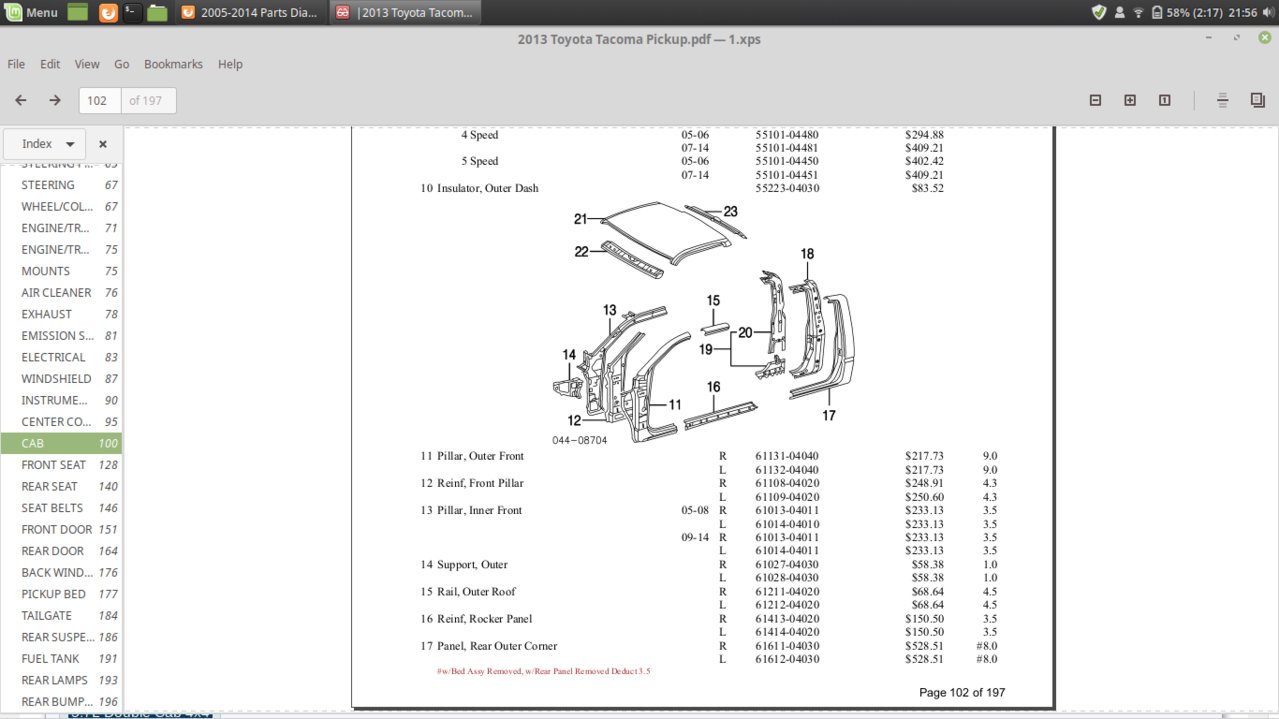Reset zoom to original size icon
The image size is (1279, 719).
(1165, 100)
